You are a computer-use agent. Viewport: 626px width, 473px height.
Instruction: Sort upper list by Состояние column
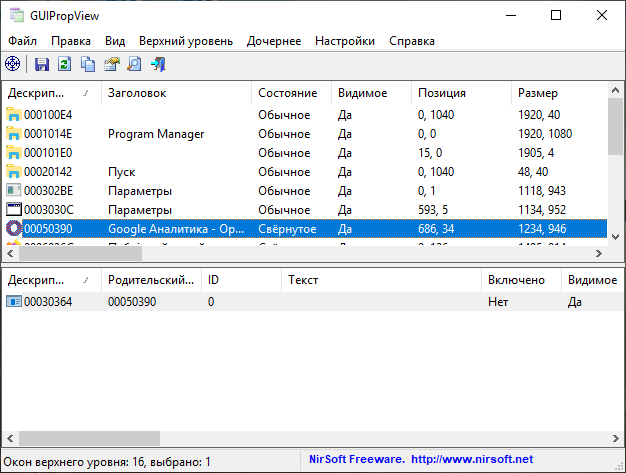click(x=291, y=93)
